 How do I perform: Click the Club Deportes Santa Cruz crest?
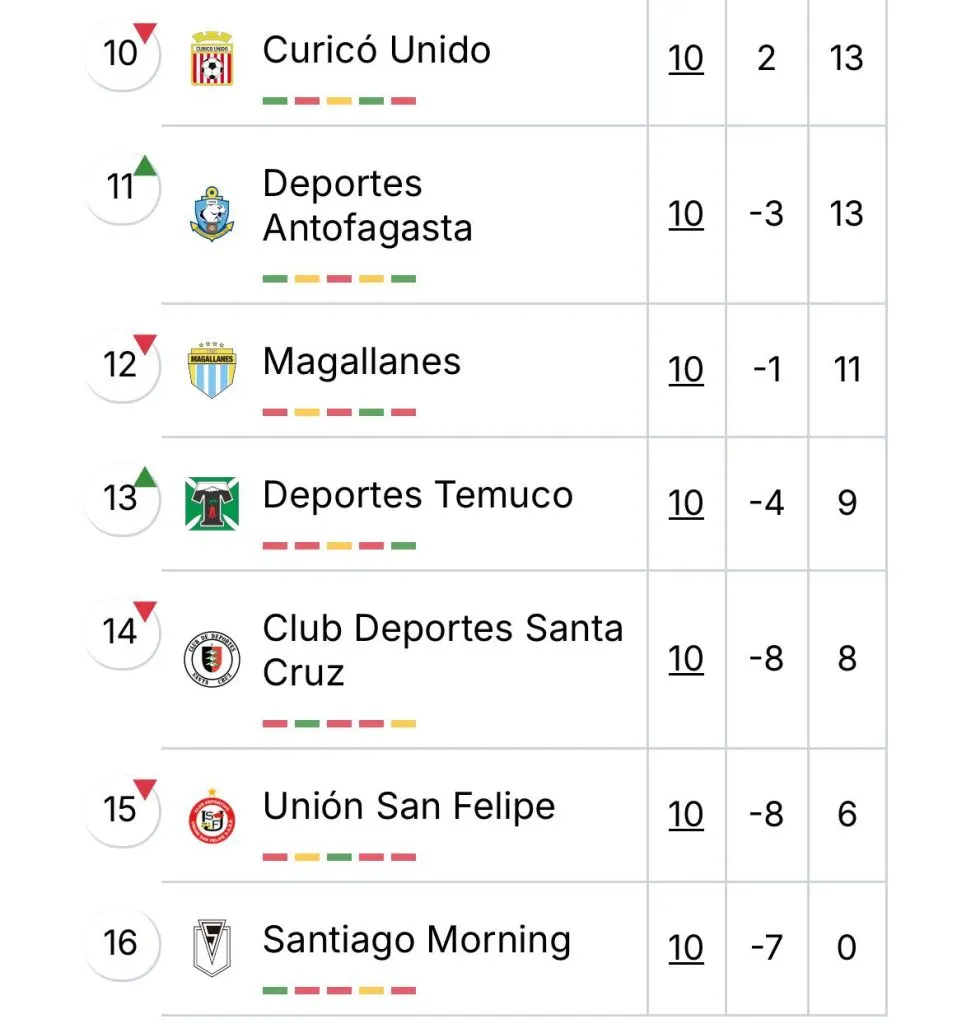[x=212, y=659]
